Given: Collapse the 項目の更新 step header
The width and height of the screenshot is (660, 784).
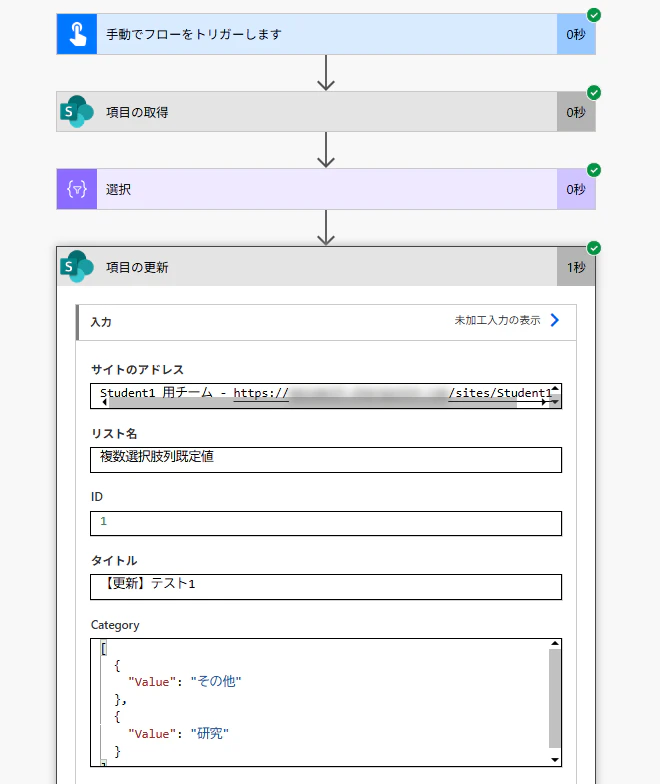Looking at the screenshot, I should 326,266.
